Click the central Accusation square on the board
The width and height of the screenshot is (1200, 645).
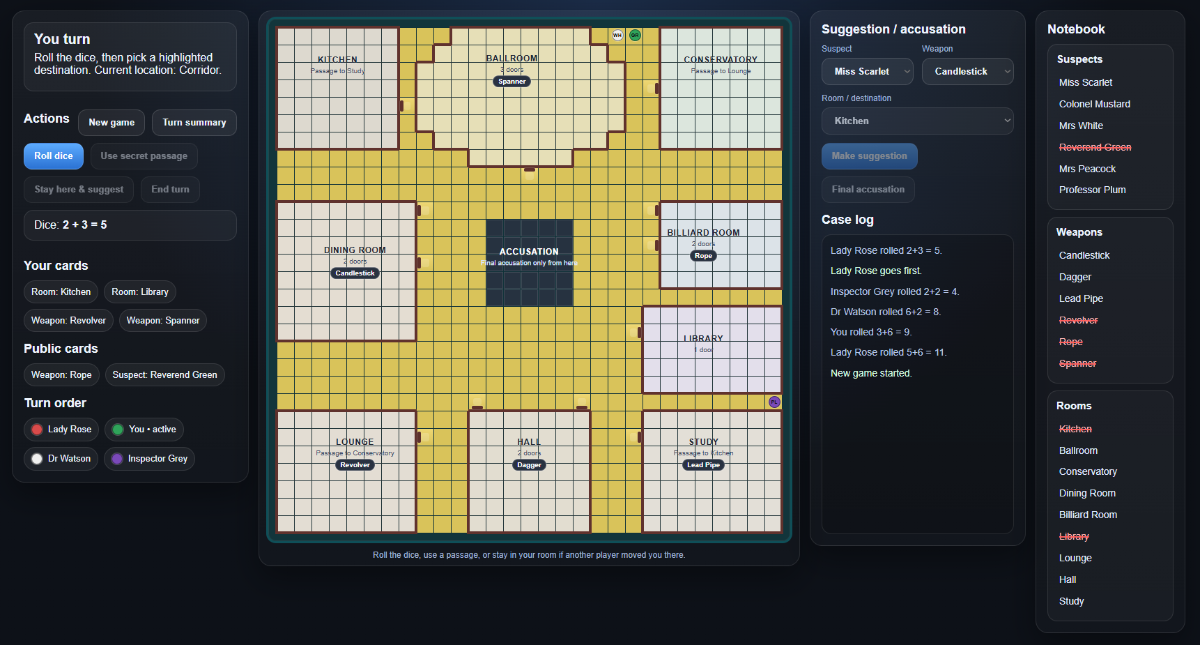[529, 263]
